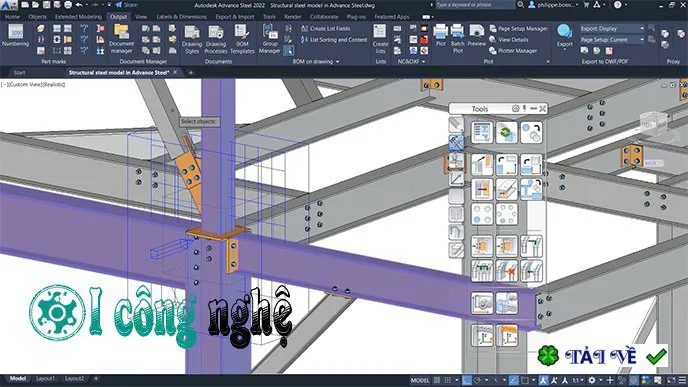Click the four-bolt square pattern icon in Tools palette
Image resolution: width=688 pixels, height=387 pixels.
[482, 214]
